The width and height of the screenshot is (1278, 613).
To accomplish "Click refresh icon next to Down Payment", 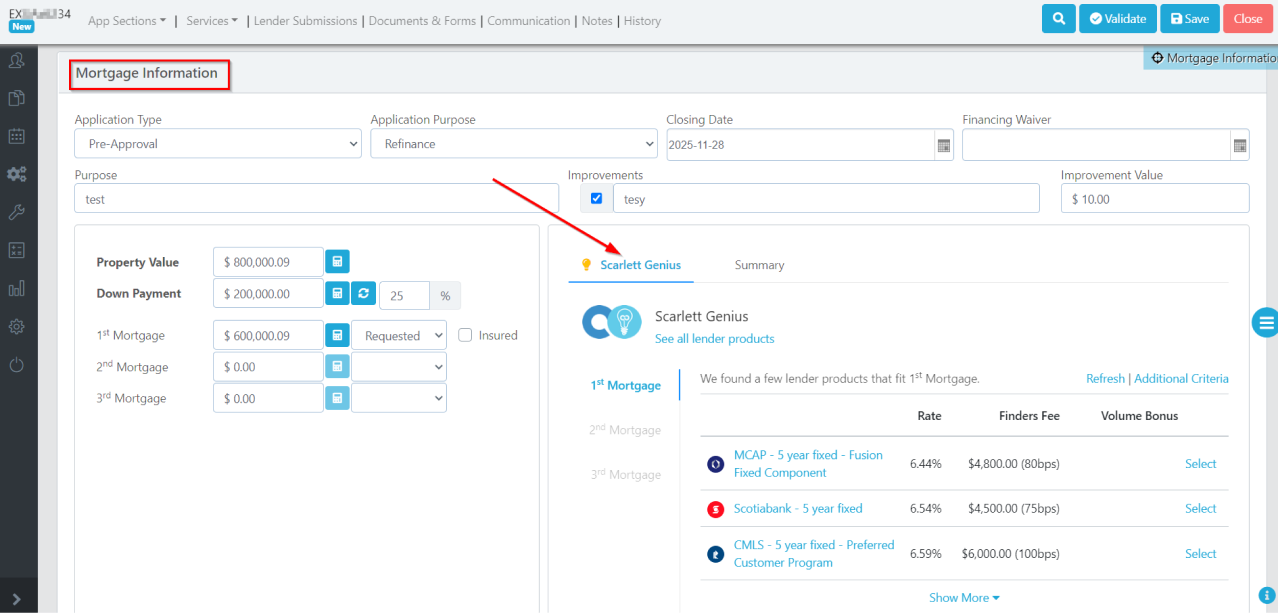I will click(x=364, y=294).
